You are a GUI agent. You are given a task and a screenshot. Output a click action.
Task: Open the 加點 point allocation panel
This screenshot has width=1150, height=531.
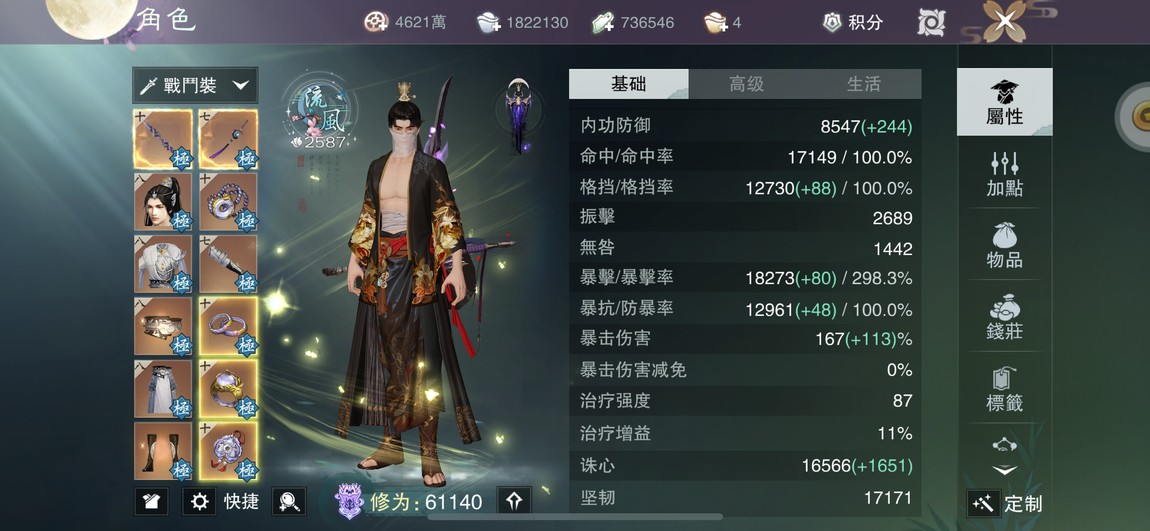coord(1004,174)
